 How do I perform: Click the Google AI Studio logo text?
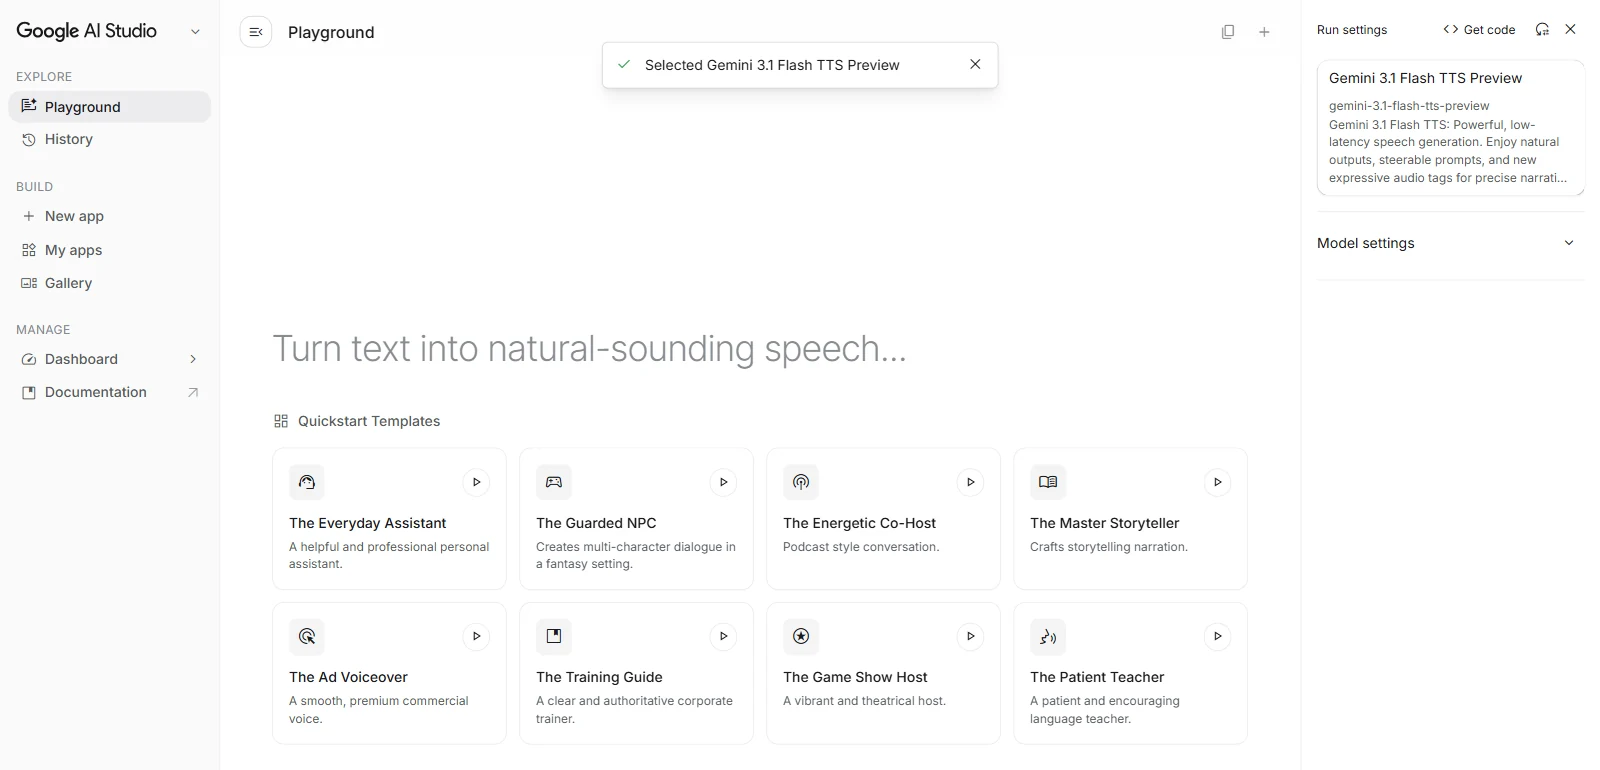87,31
